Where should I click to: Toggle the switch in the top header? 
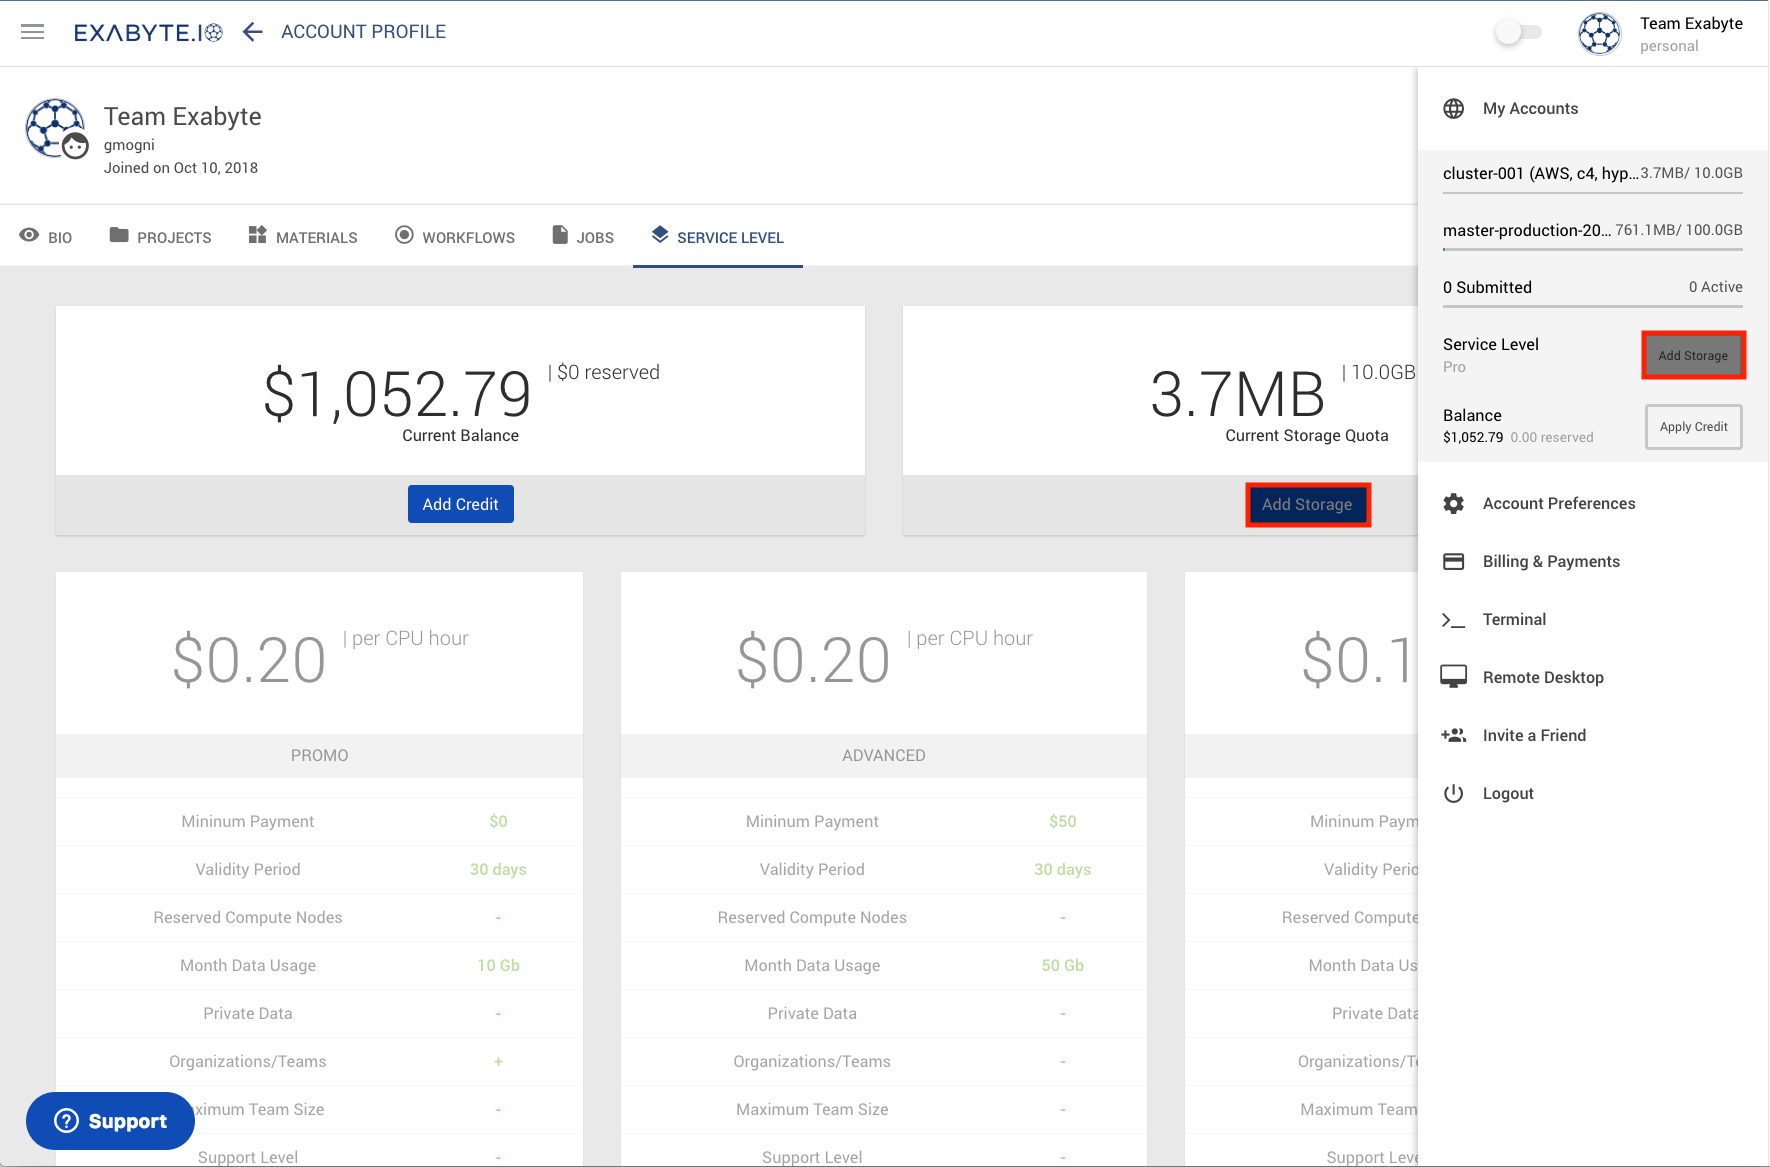pos(1517,32)
